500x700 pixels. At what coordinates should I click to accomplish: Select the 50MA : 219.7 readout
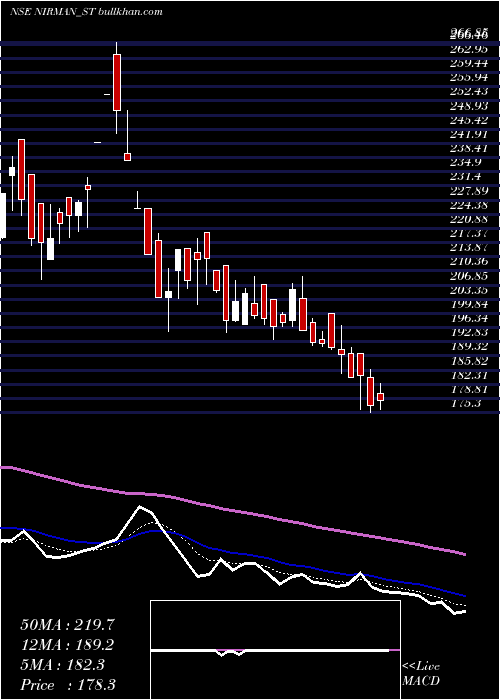click(x=67, y=625)
